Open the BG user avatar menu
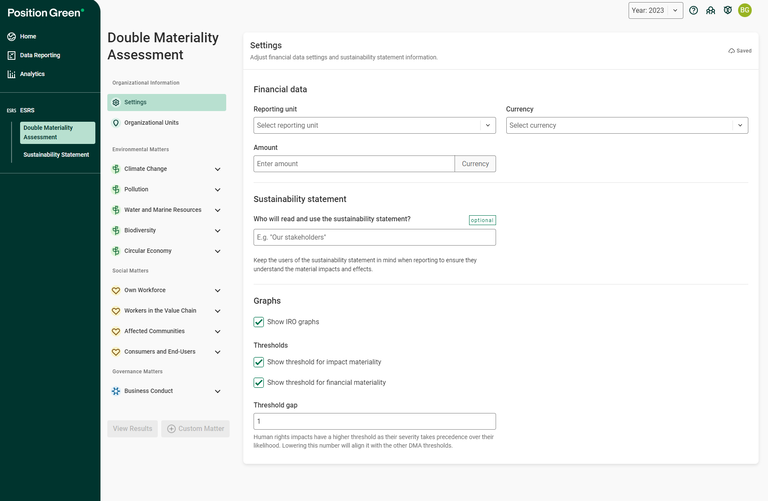This screenshot has height=501, width=768. click(x=745, y=10)
